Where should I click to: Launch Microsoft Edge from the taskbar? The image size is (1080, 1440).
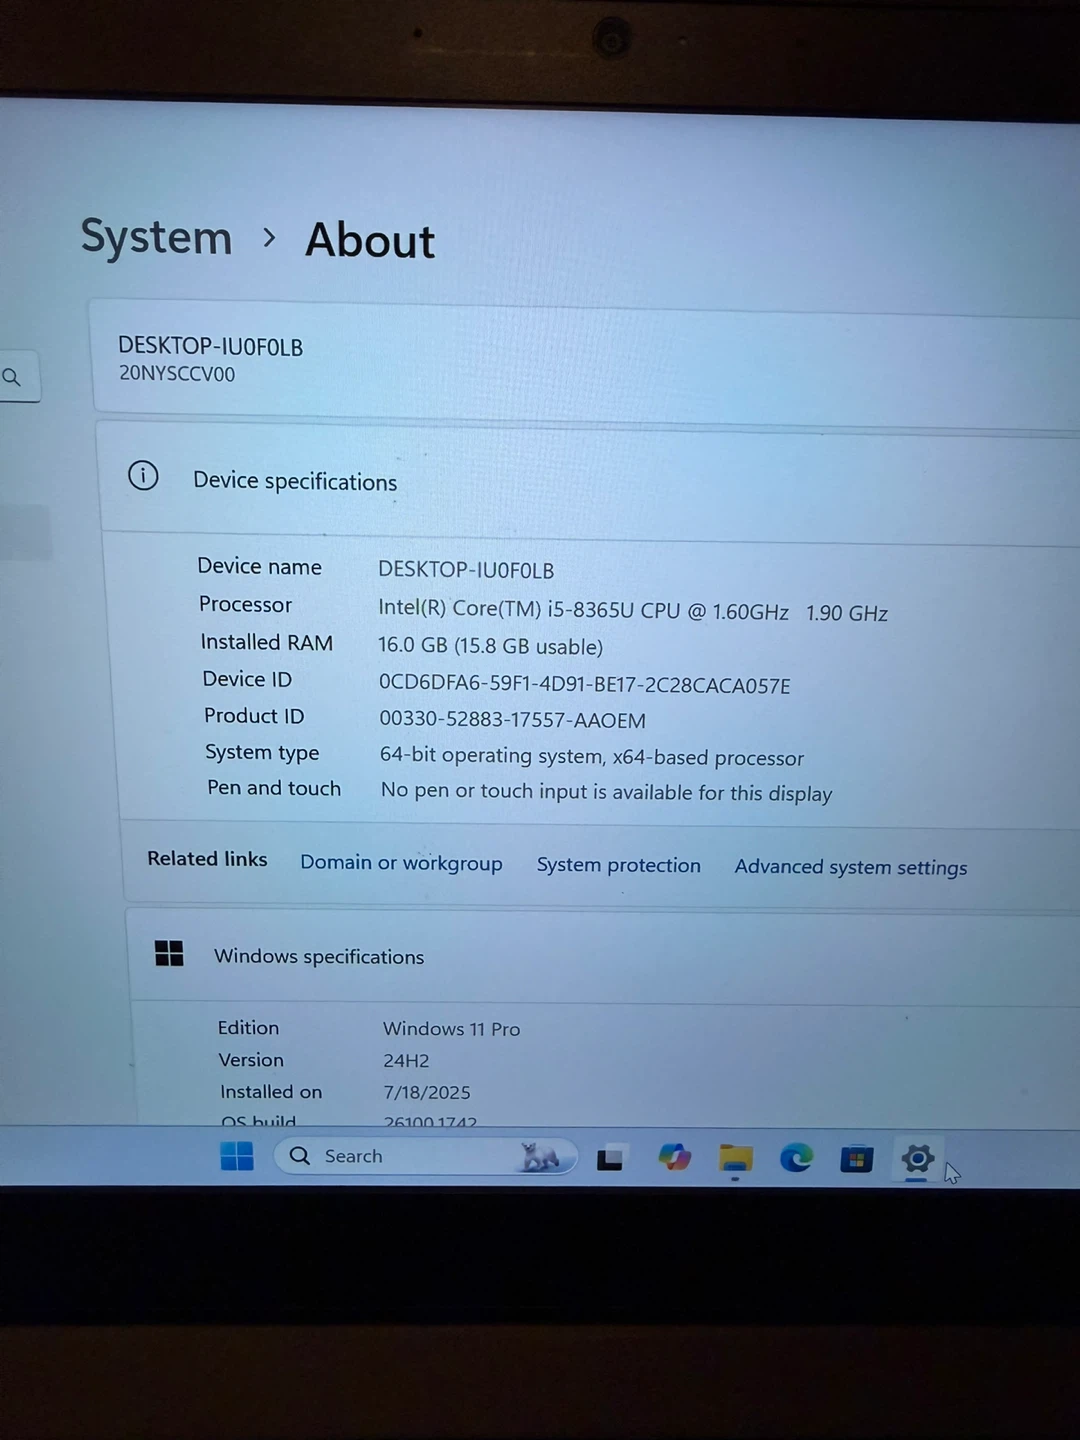(x=797, y=1158)
